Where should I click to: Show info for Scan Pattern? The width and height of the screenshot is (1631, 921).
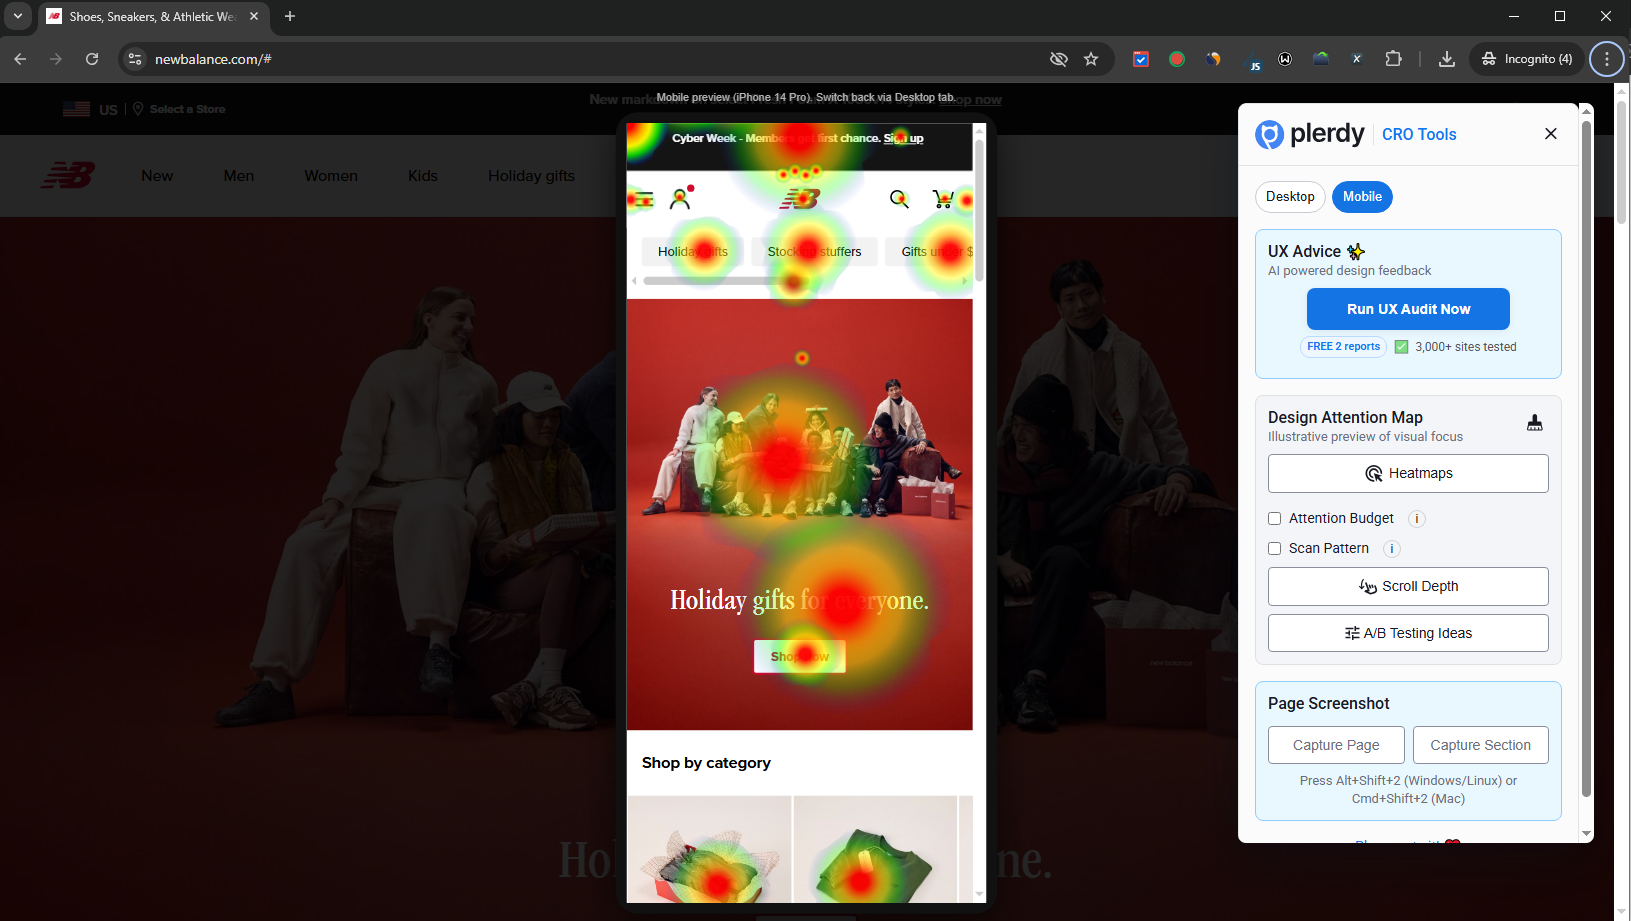(1392, 549)
